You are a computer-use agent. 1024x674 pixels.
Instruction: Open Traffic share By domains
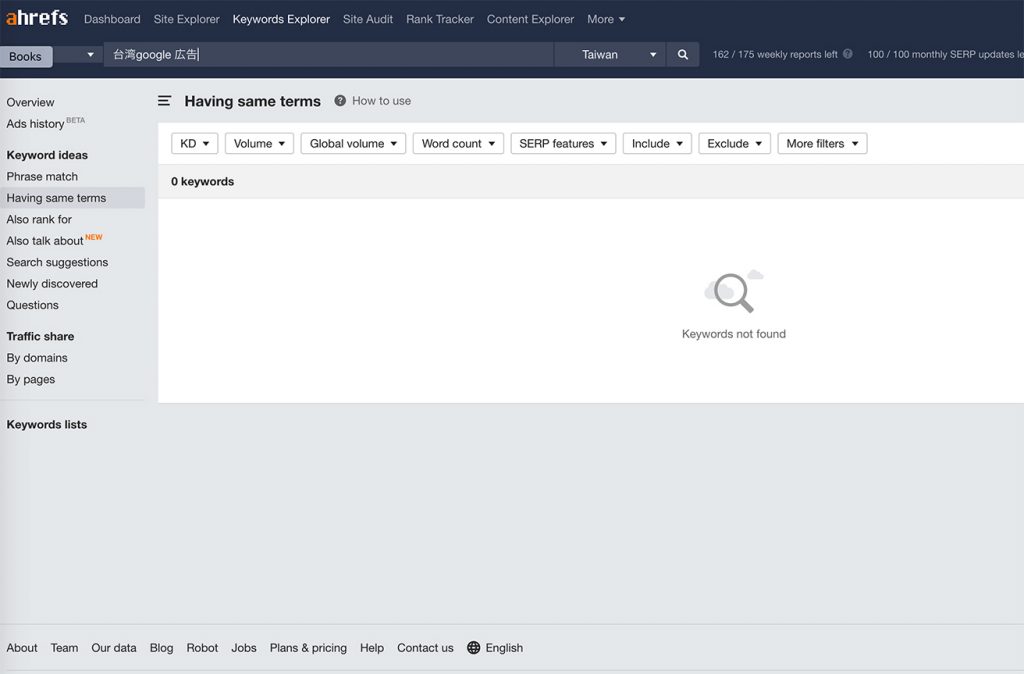pos(37,358)
